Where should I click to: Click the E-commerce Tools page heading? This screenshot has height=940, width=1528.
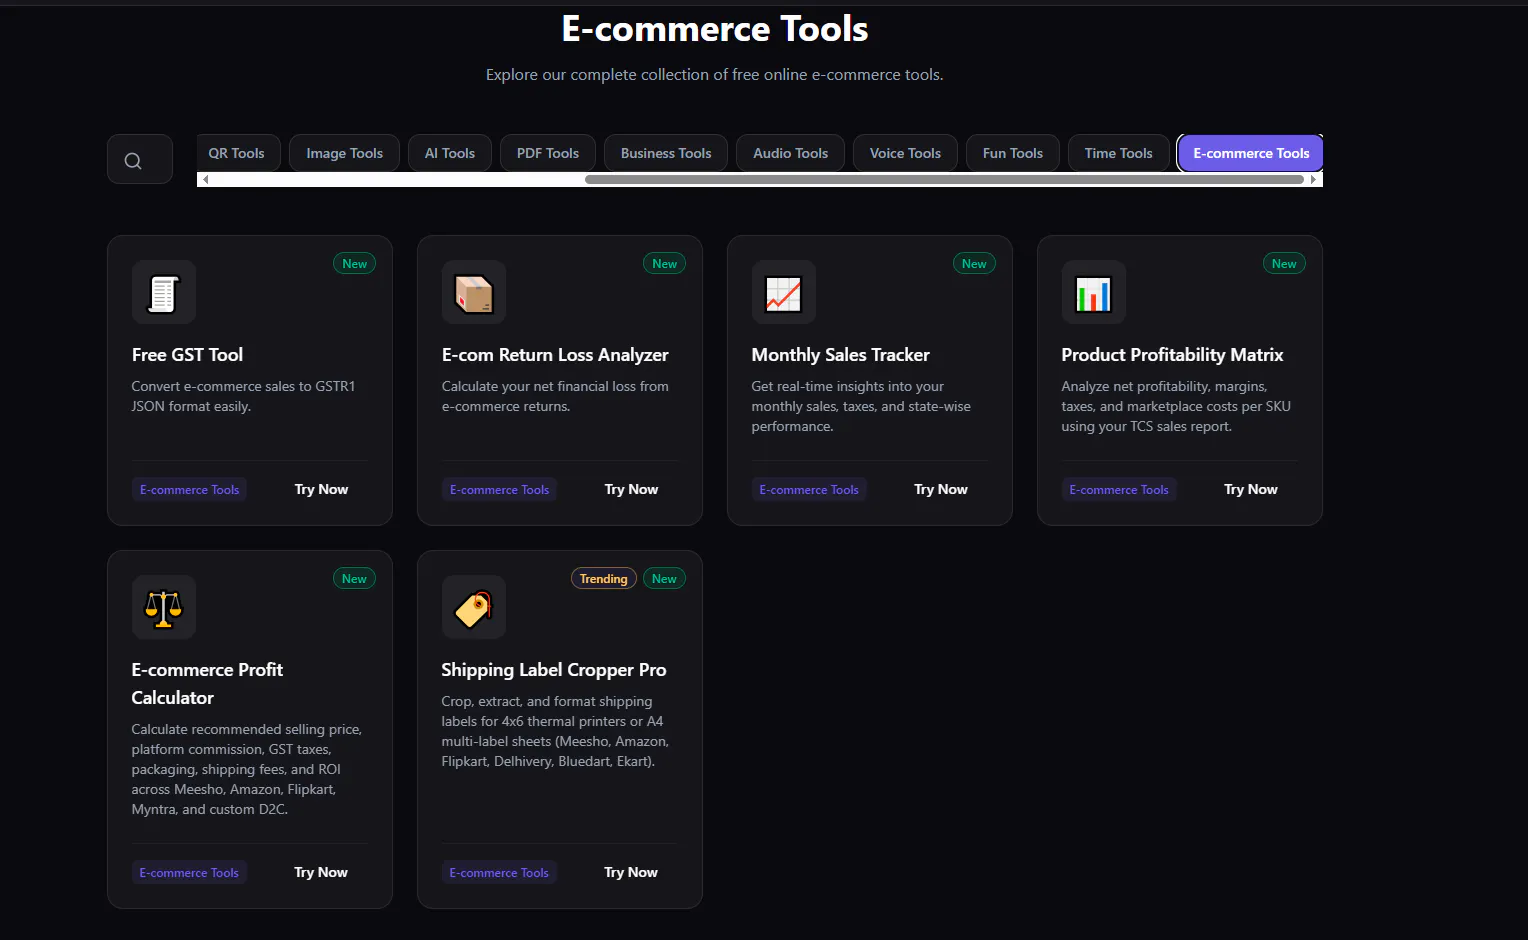click(x=715, y=29)
